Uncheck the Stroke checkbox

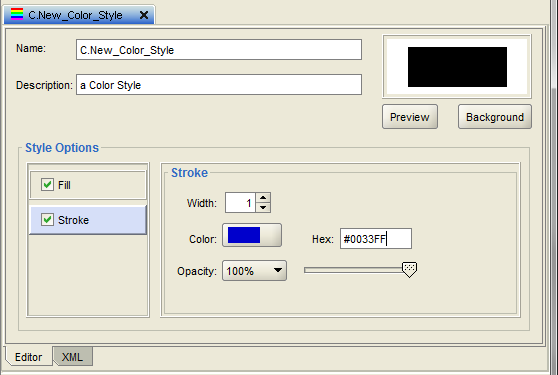click(x=47, y=220)
